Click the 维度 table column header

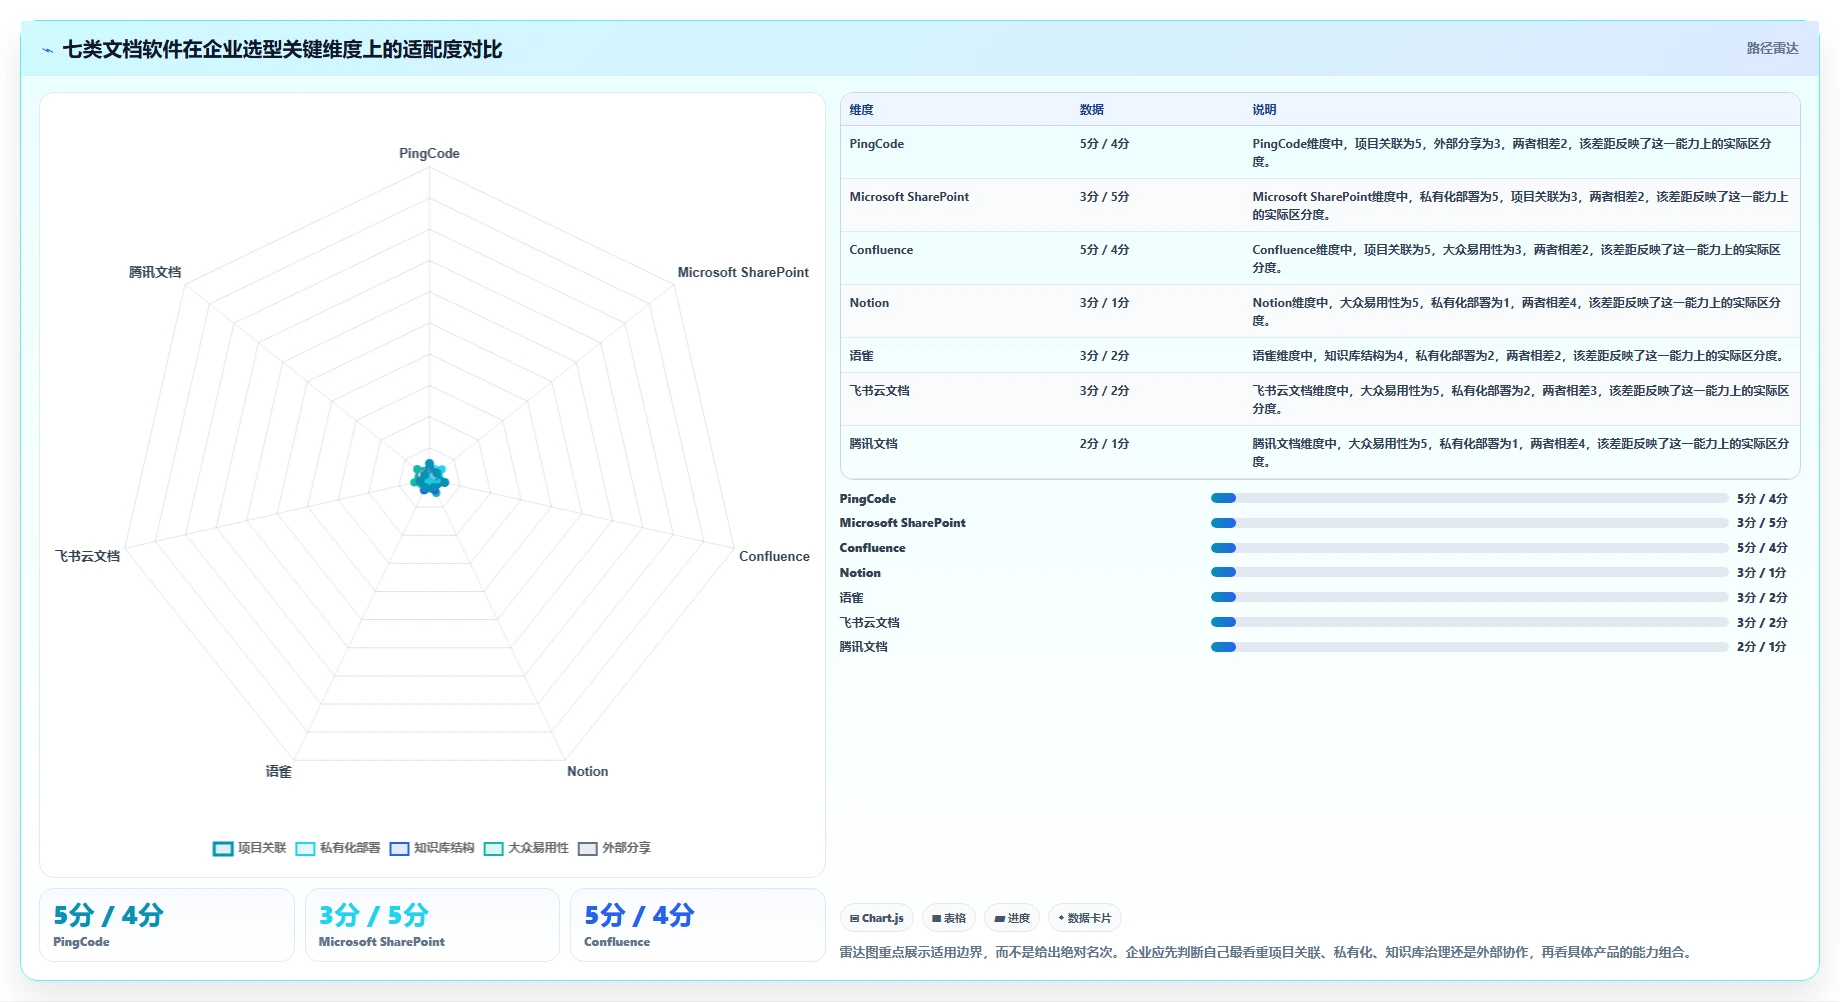pos(861,110)
